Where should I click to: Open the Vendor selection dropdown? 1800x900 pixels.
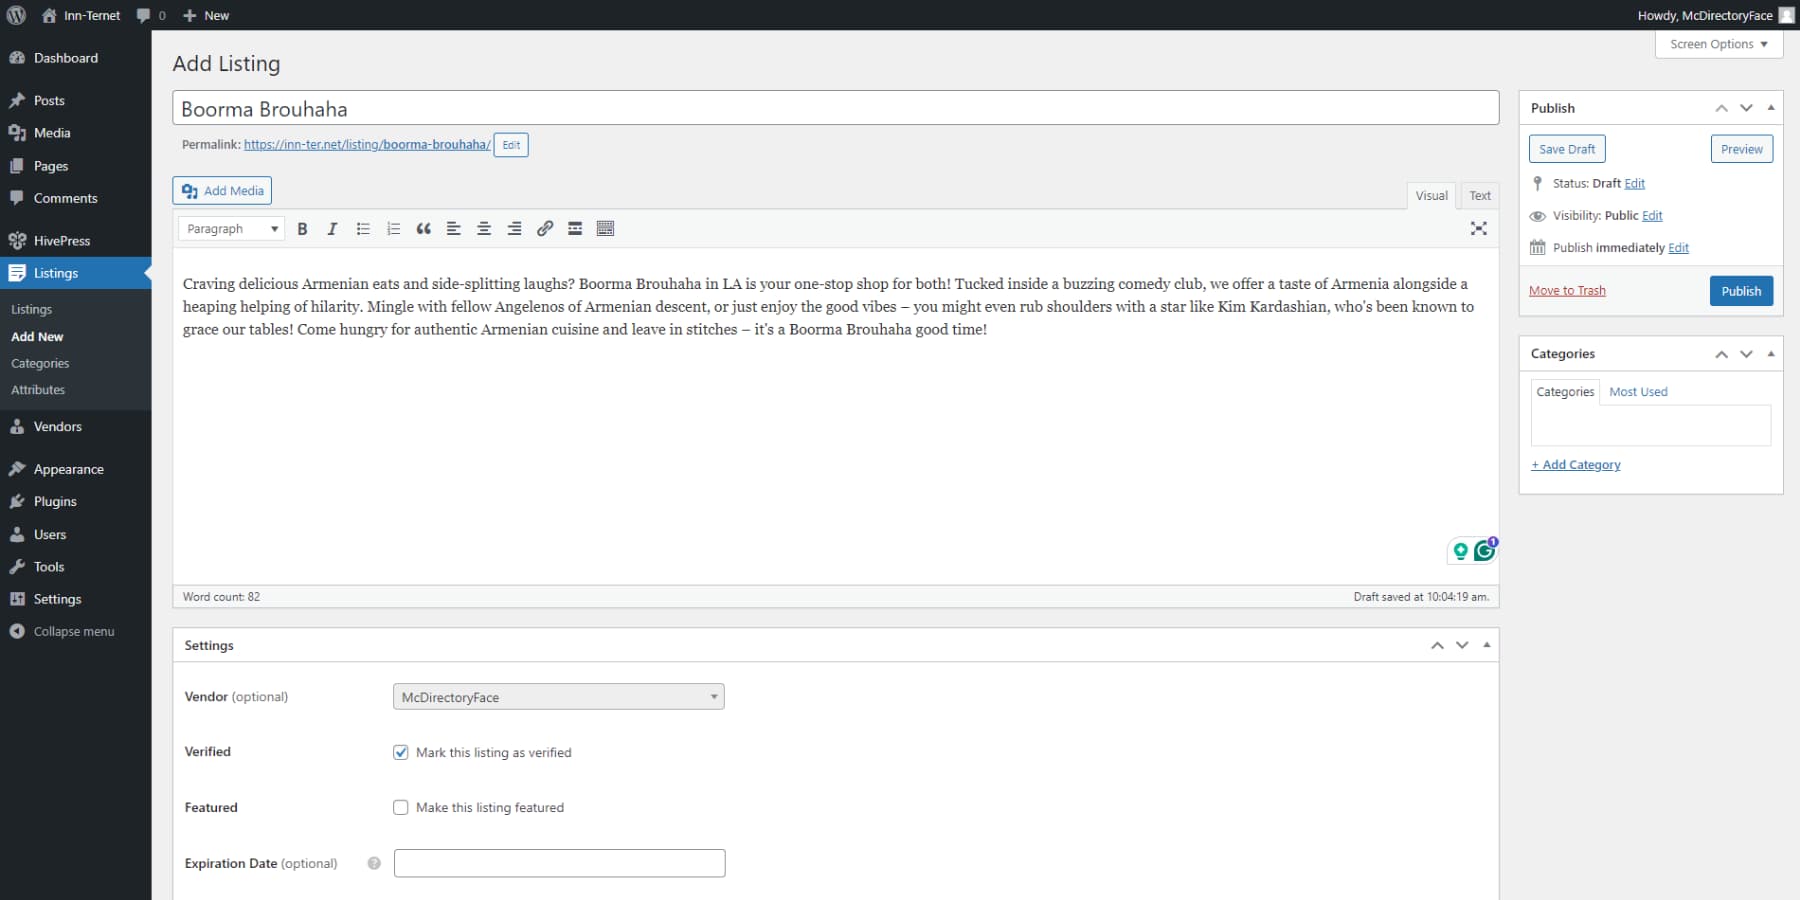tap(557, 696)
